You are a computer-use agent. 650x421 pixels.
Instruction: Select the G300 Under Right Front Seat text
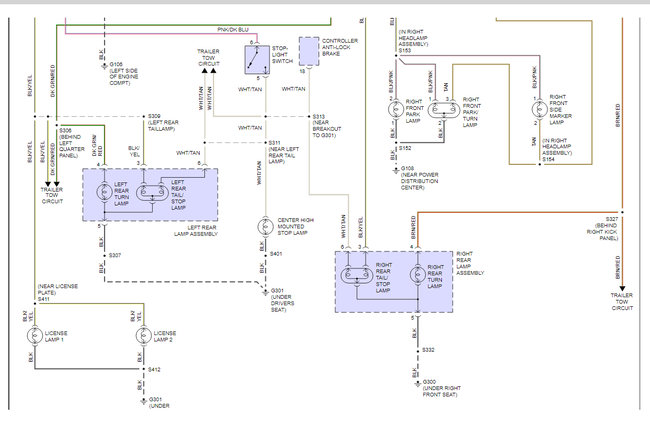pos(441,388)
